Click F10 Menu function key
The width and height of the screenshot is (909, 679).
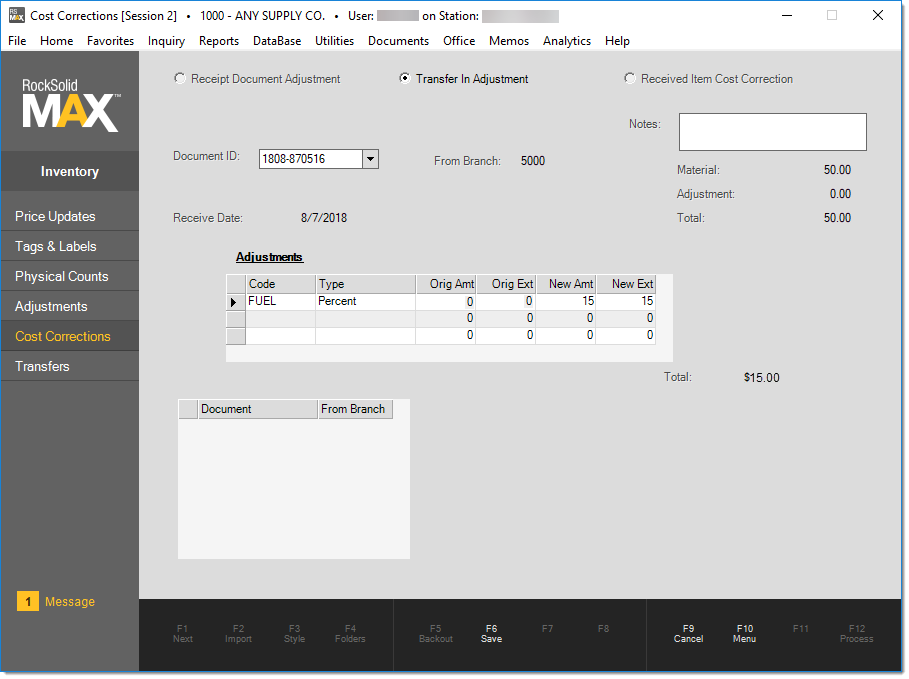pyautogui.click(x=744, y=634)
